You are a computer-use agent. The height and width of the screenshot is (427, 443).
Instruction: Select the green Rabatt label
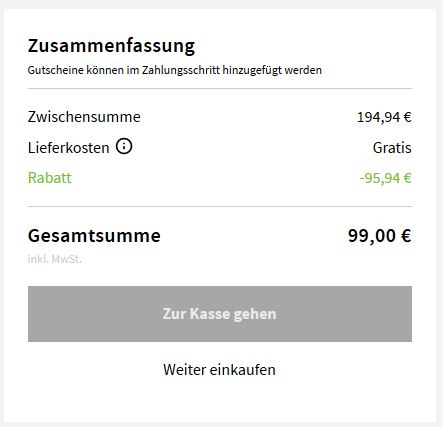(x=50, y=178)
